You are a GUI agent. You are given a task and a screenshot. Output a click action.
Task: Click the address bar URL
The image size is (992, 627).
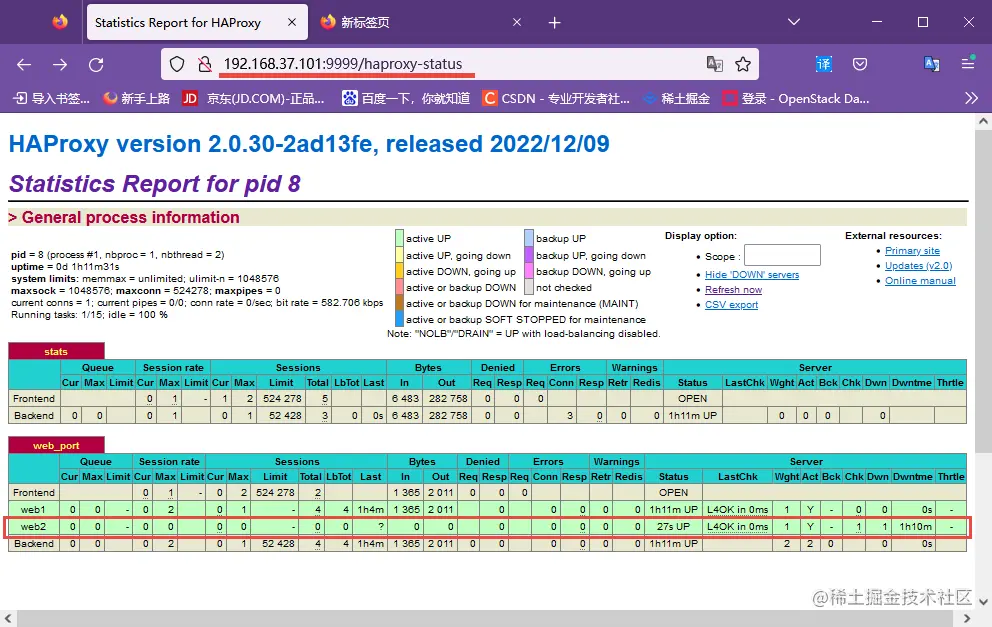tap(343, 64)
